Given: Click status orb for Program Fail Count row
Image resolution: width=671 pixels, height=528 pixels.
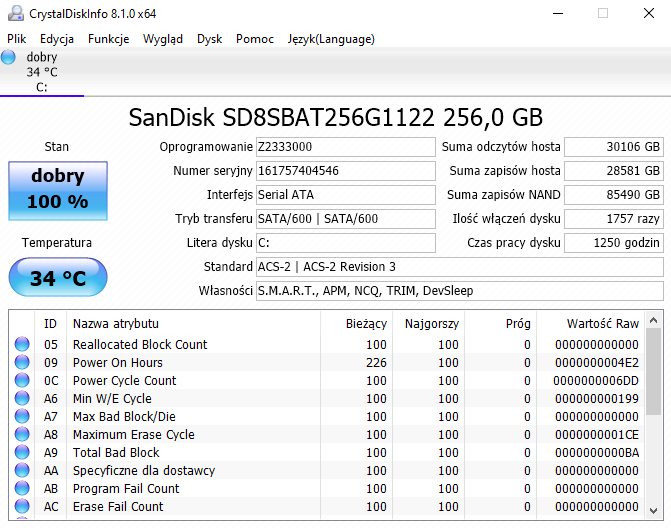Looking at the screenshot, I should [22, 488].
